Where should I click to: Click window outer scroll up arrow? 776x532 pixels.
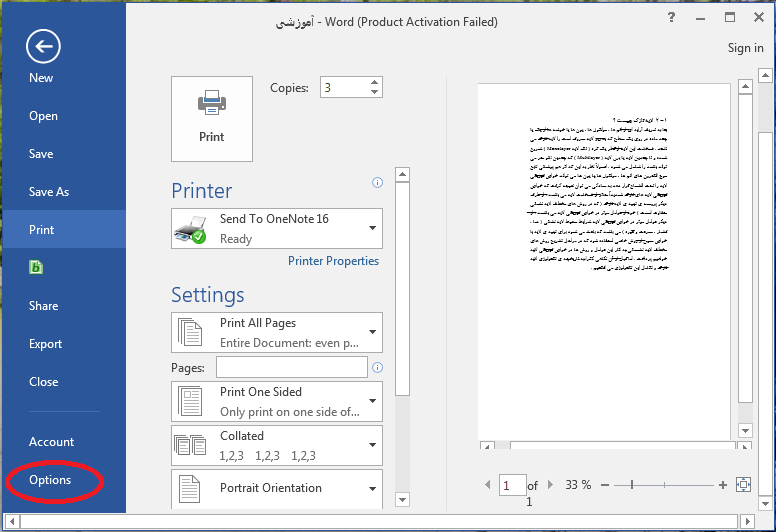click(765, 76)
